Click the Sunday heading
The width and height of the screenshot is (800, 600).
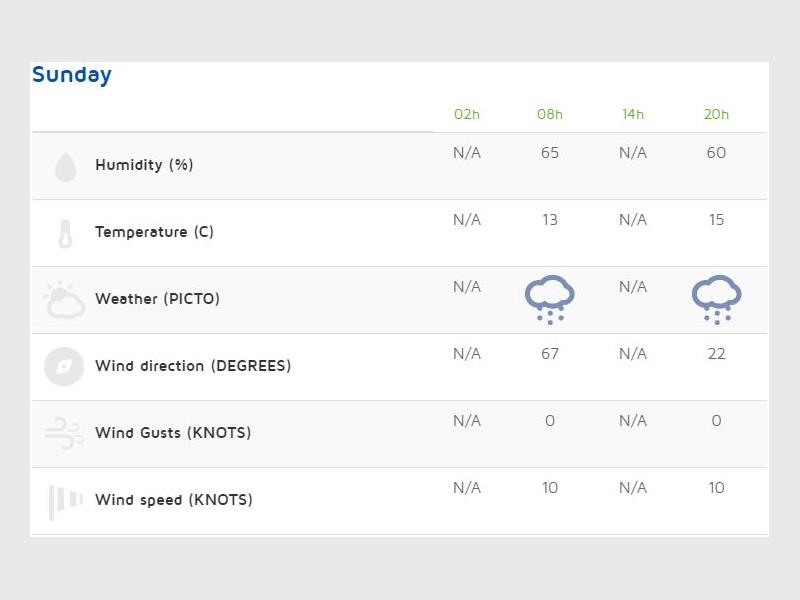(x=72, y=75)
